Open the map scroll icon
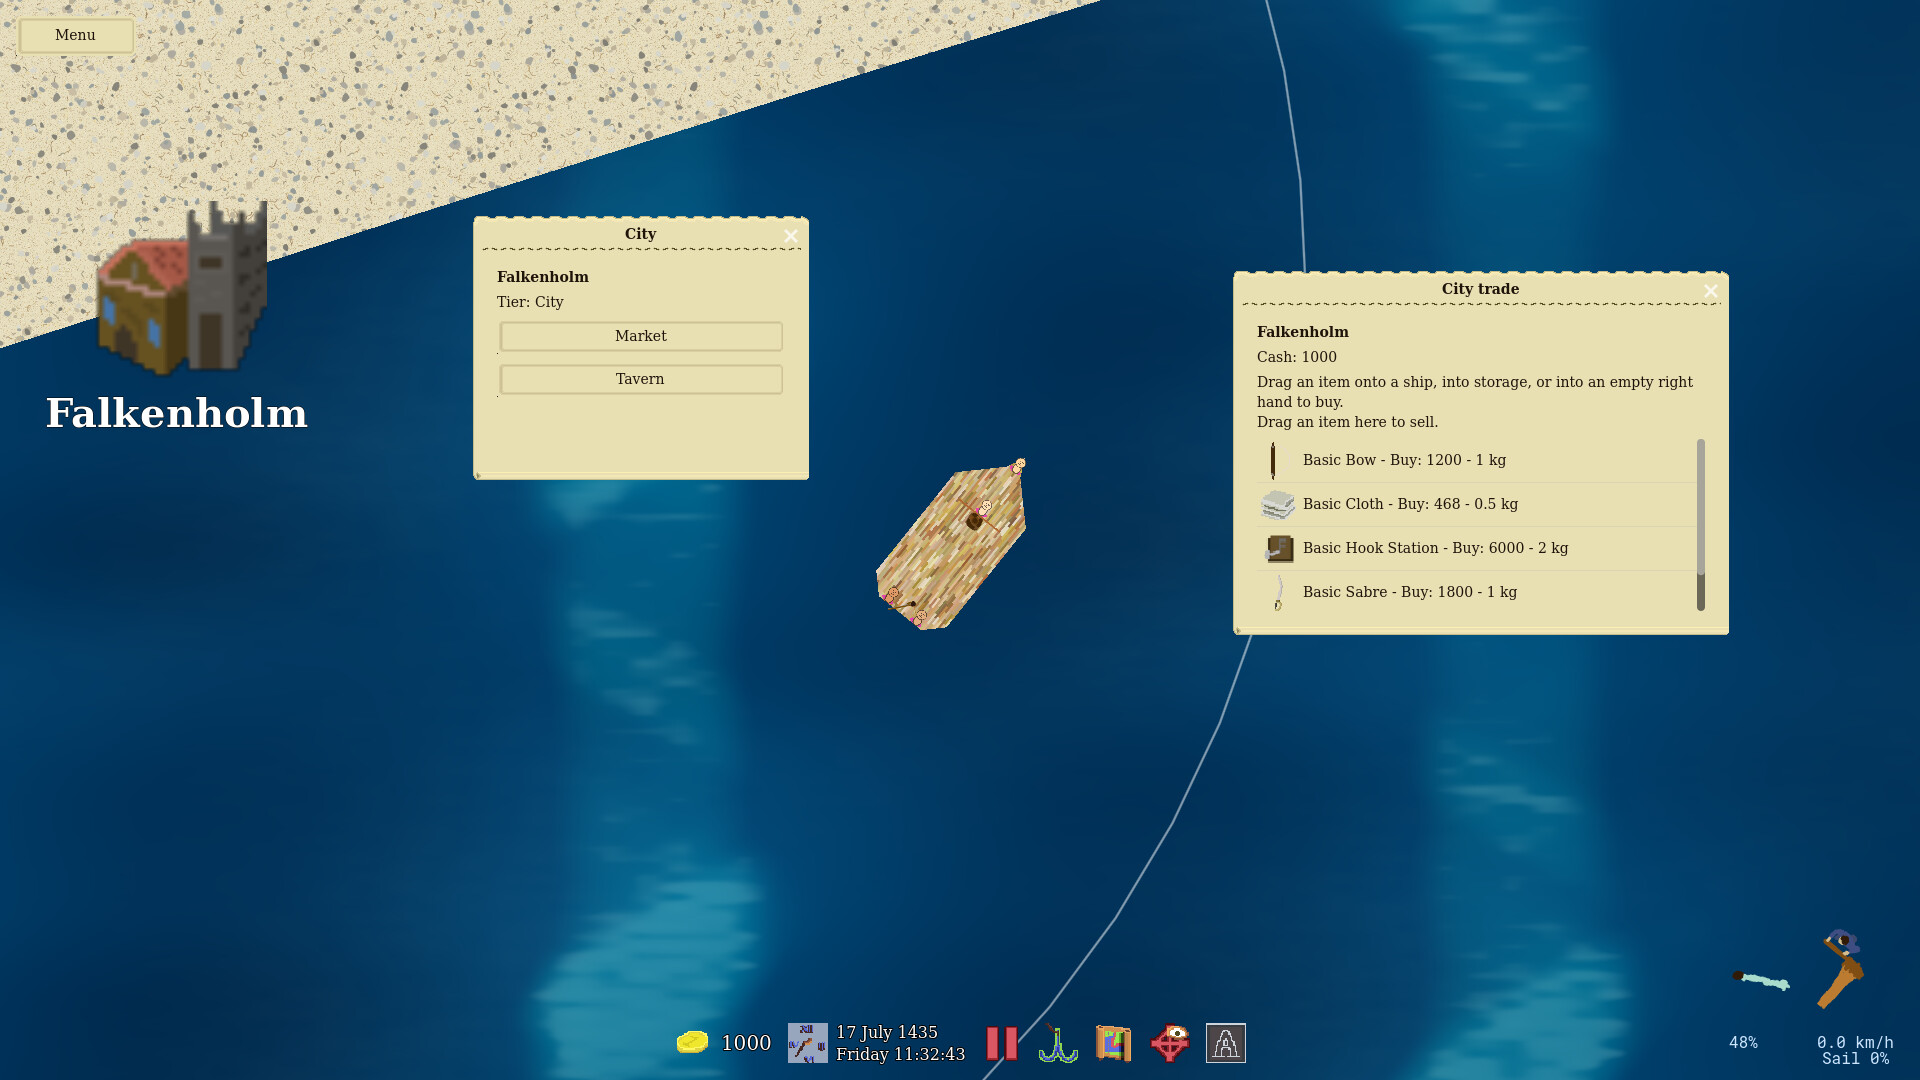The height and width of the screenshot is (1080, 1920). click(1113, 1043)
